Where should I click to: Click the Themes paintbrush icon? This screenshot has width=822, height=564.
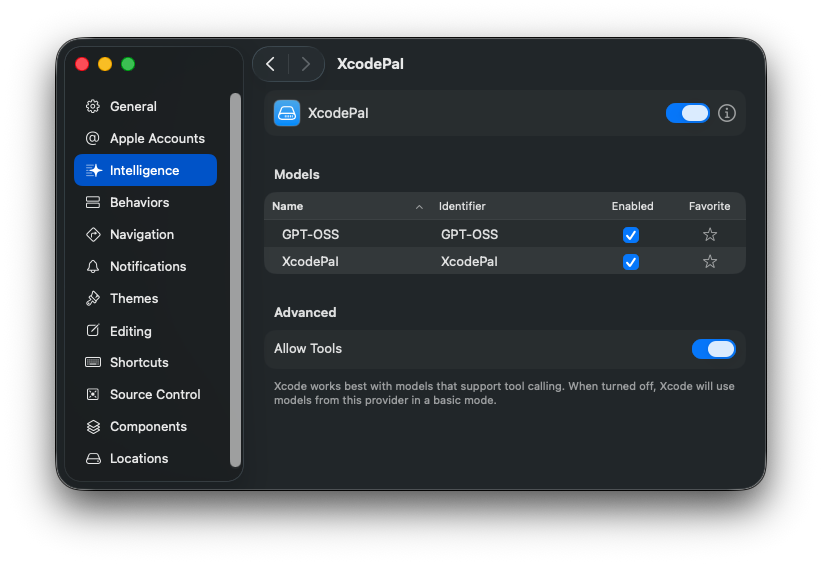(x=93, y=298)
